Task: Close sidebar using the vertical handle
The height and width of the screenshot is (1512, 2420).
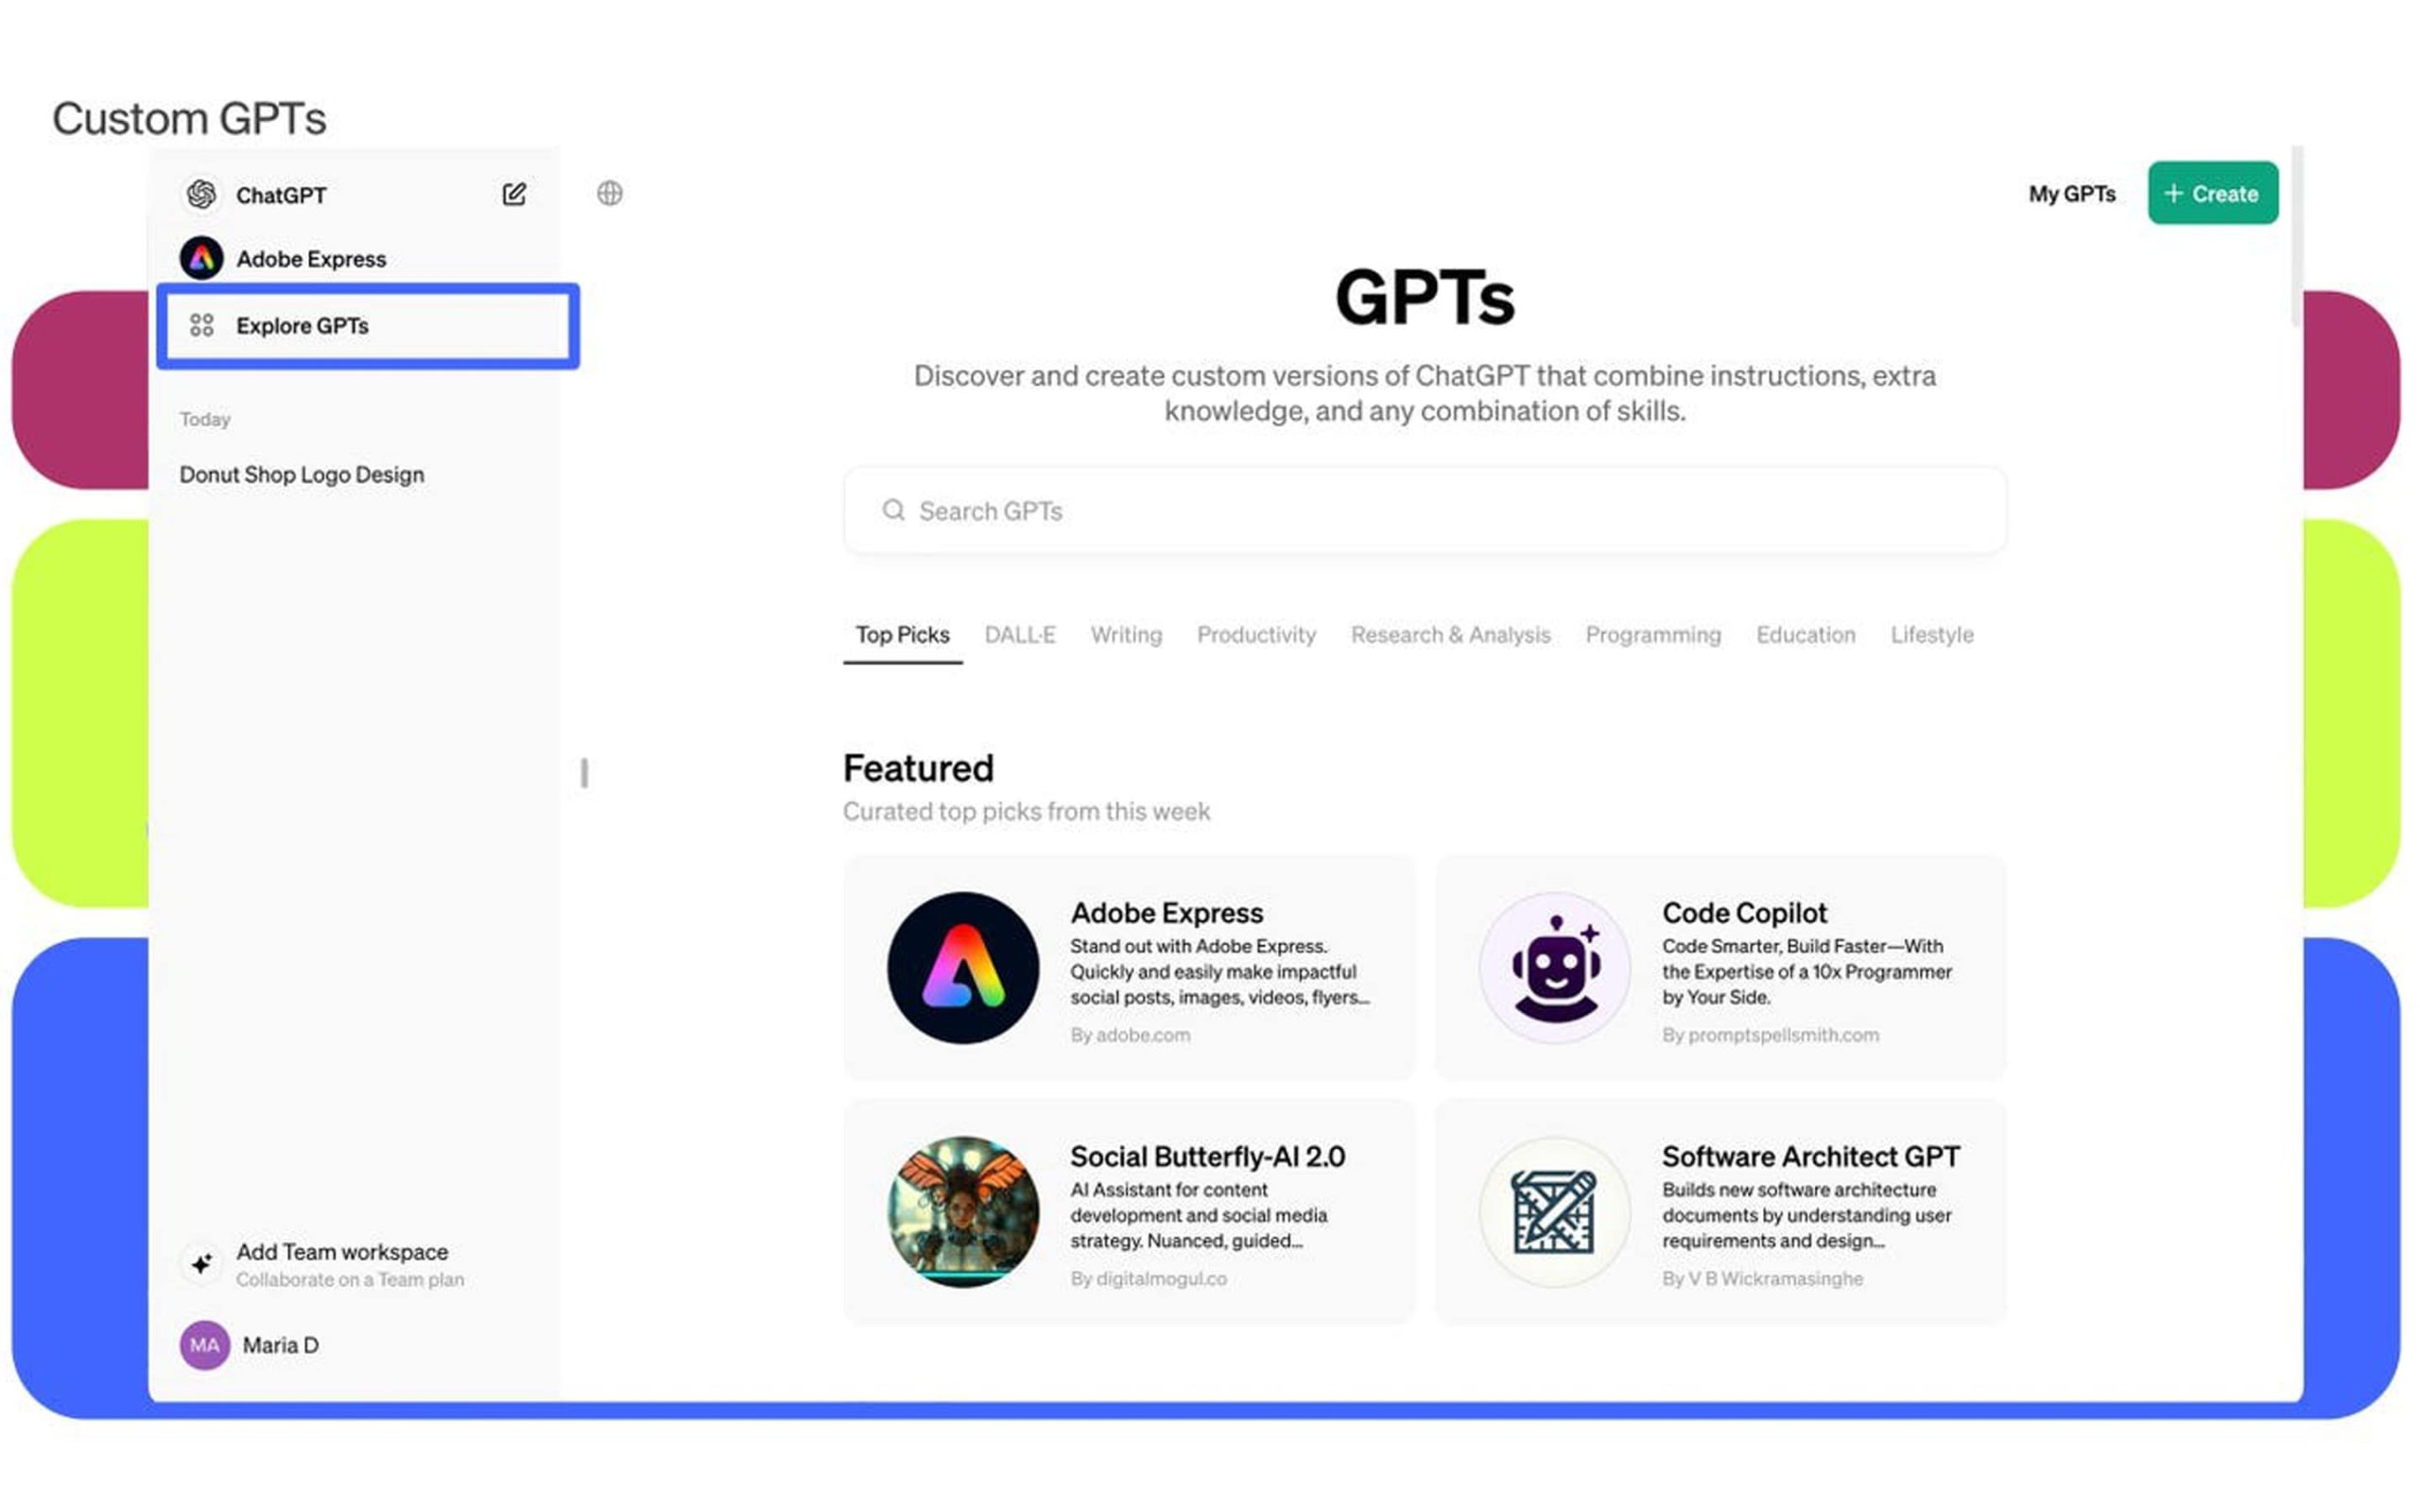Action: coord(585,772)
